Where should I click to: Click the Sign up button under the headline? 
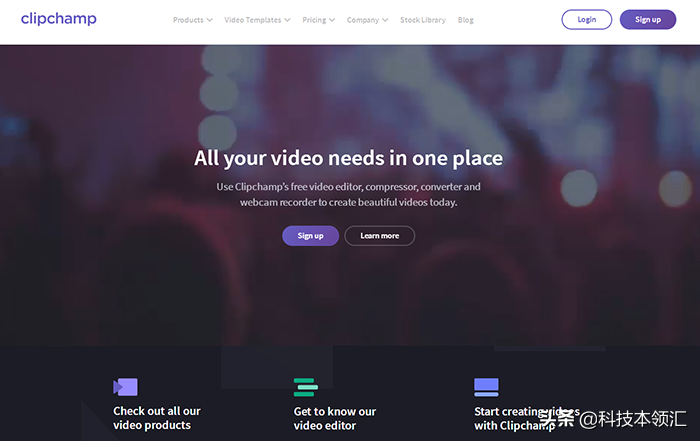pyautogui.click(x=310, y=236)
